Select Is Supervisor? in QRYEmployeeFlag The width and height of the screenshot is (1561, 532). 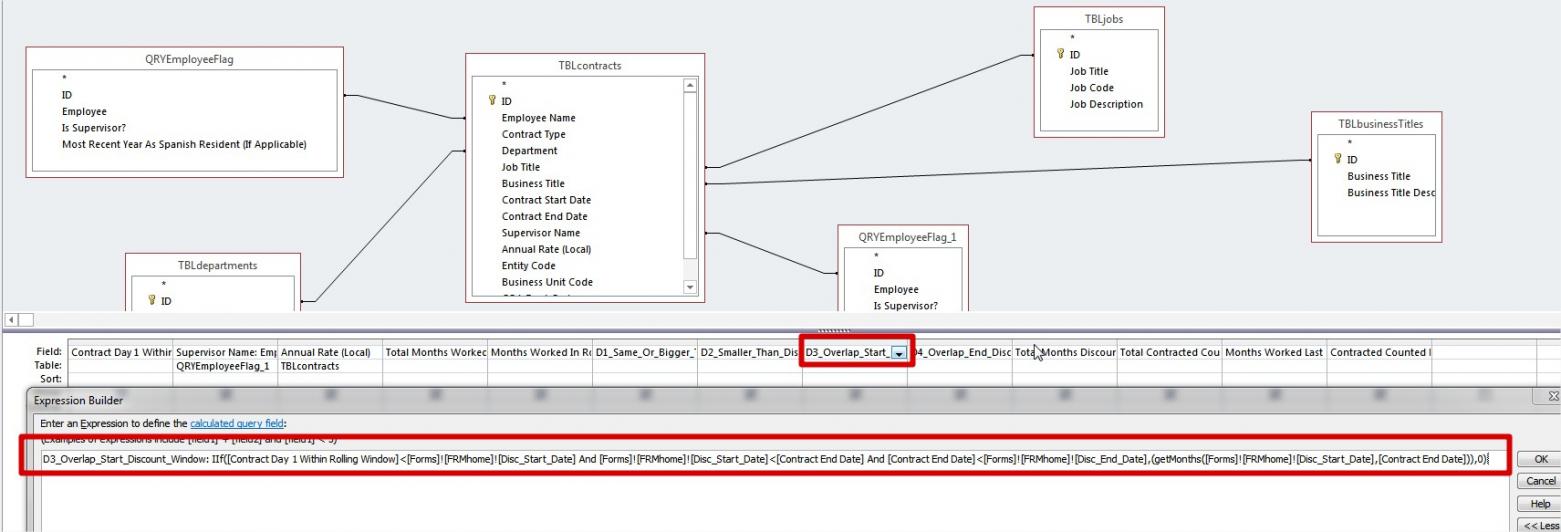pyautogui.click(x=94, y=128)
